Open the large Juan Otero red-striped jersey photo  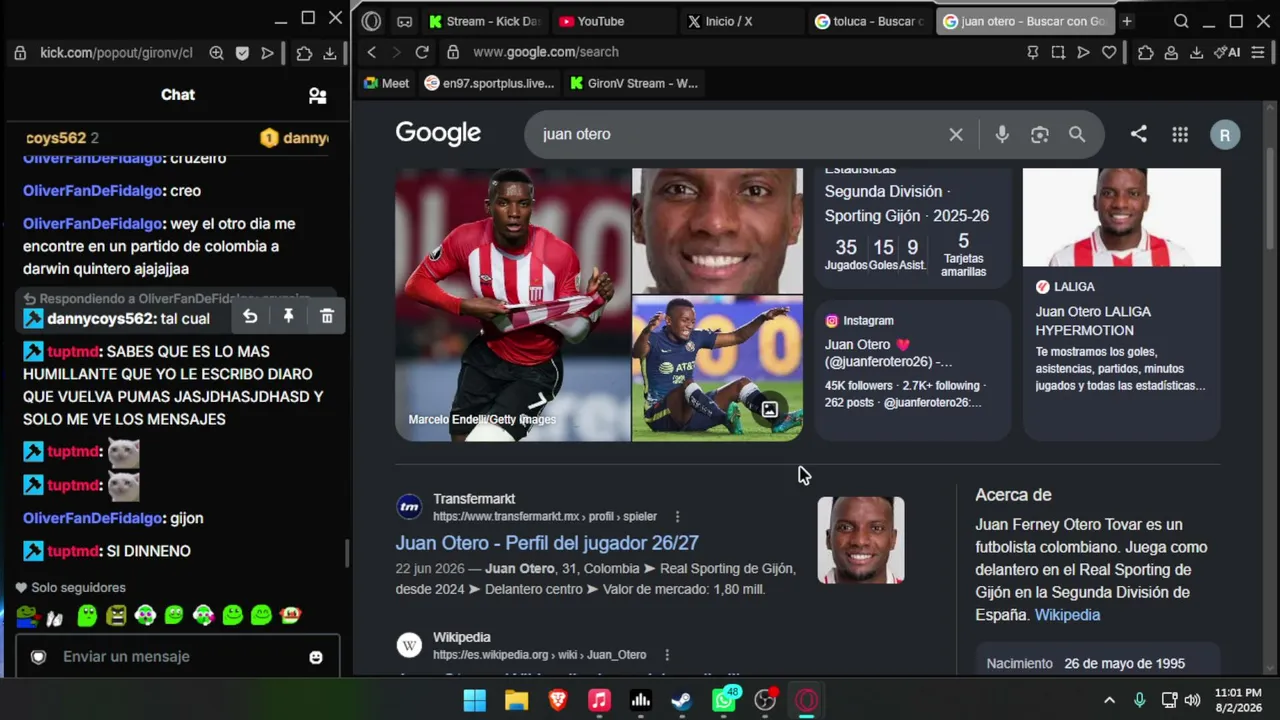point(513,305)
